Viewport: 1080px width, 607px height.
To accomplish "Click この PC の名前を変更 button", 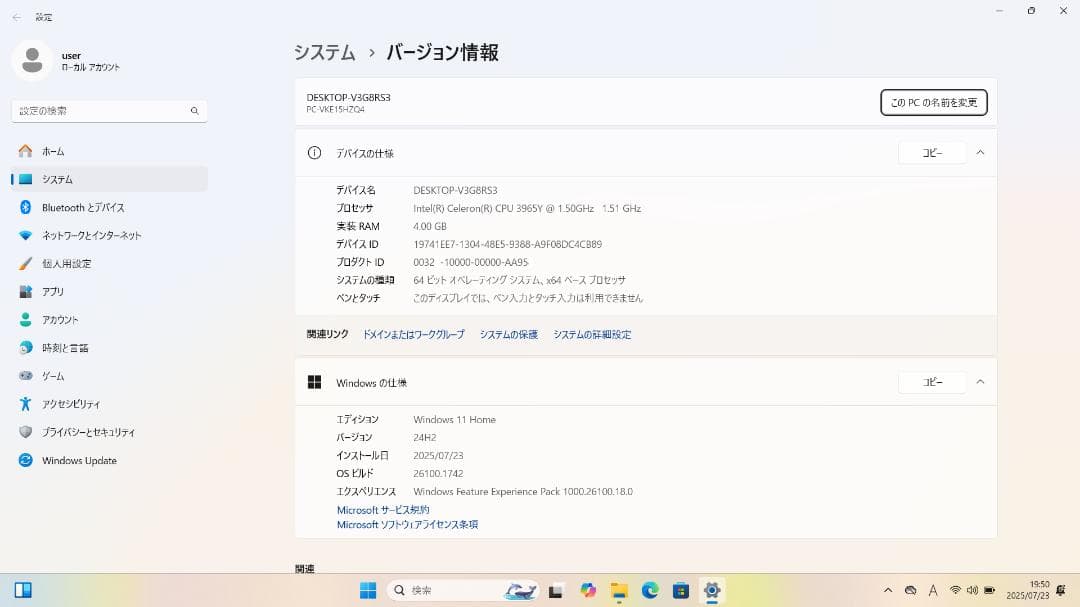I will [934, 103].
